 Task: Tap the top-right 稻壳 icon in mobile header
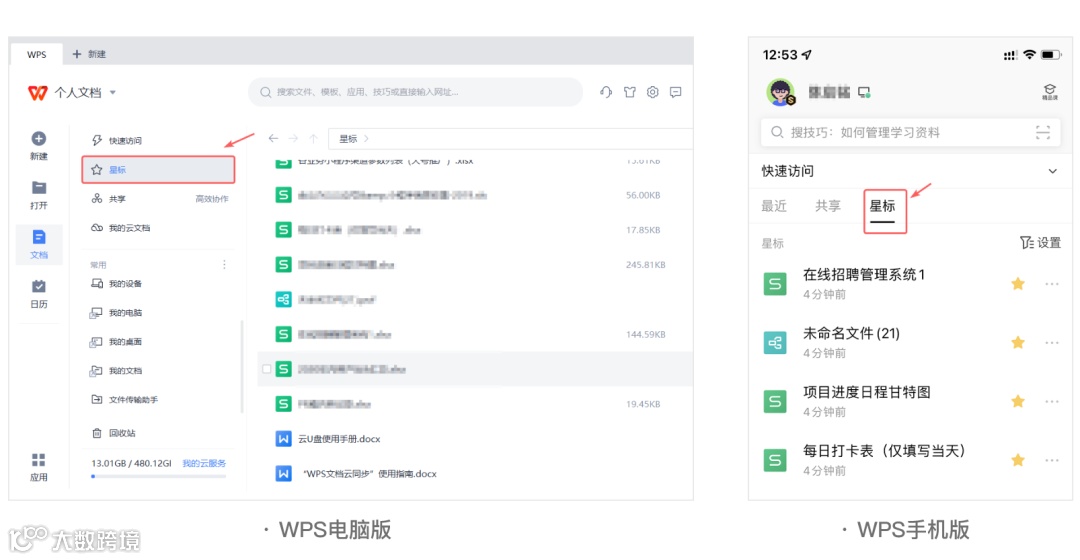(1050, 92)
